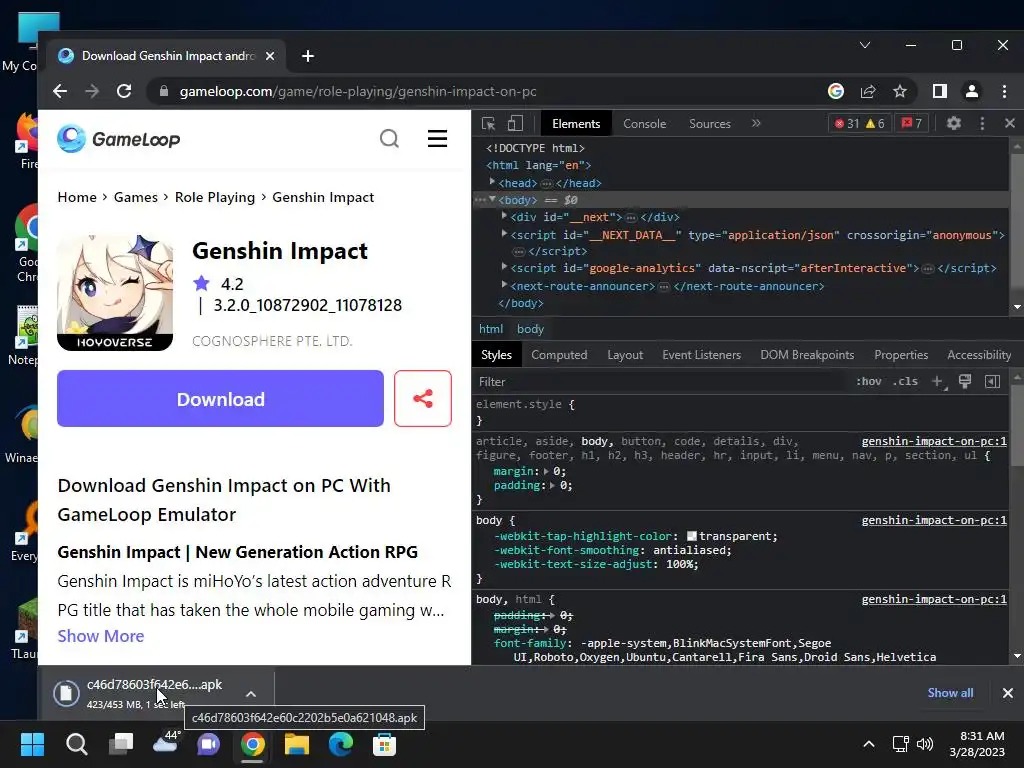Image resolution: width=1024 pixels, height=768 pixels.
Task: Open the Event Listeners tab
Action: click(701, 355)
